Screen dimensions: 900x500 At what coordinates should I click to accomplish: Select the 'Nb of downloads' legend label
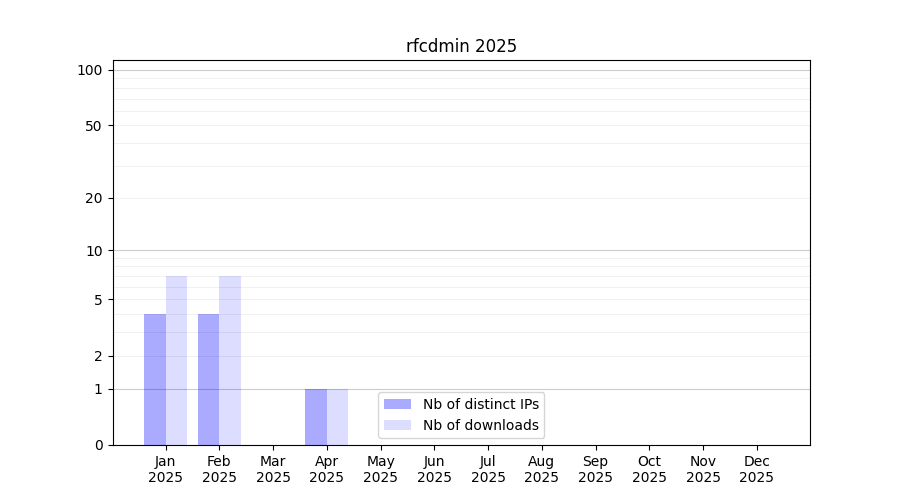(x=481, y=425)
